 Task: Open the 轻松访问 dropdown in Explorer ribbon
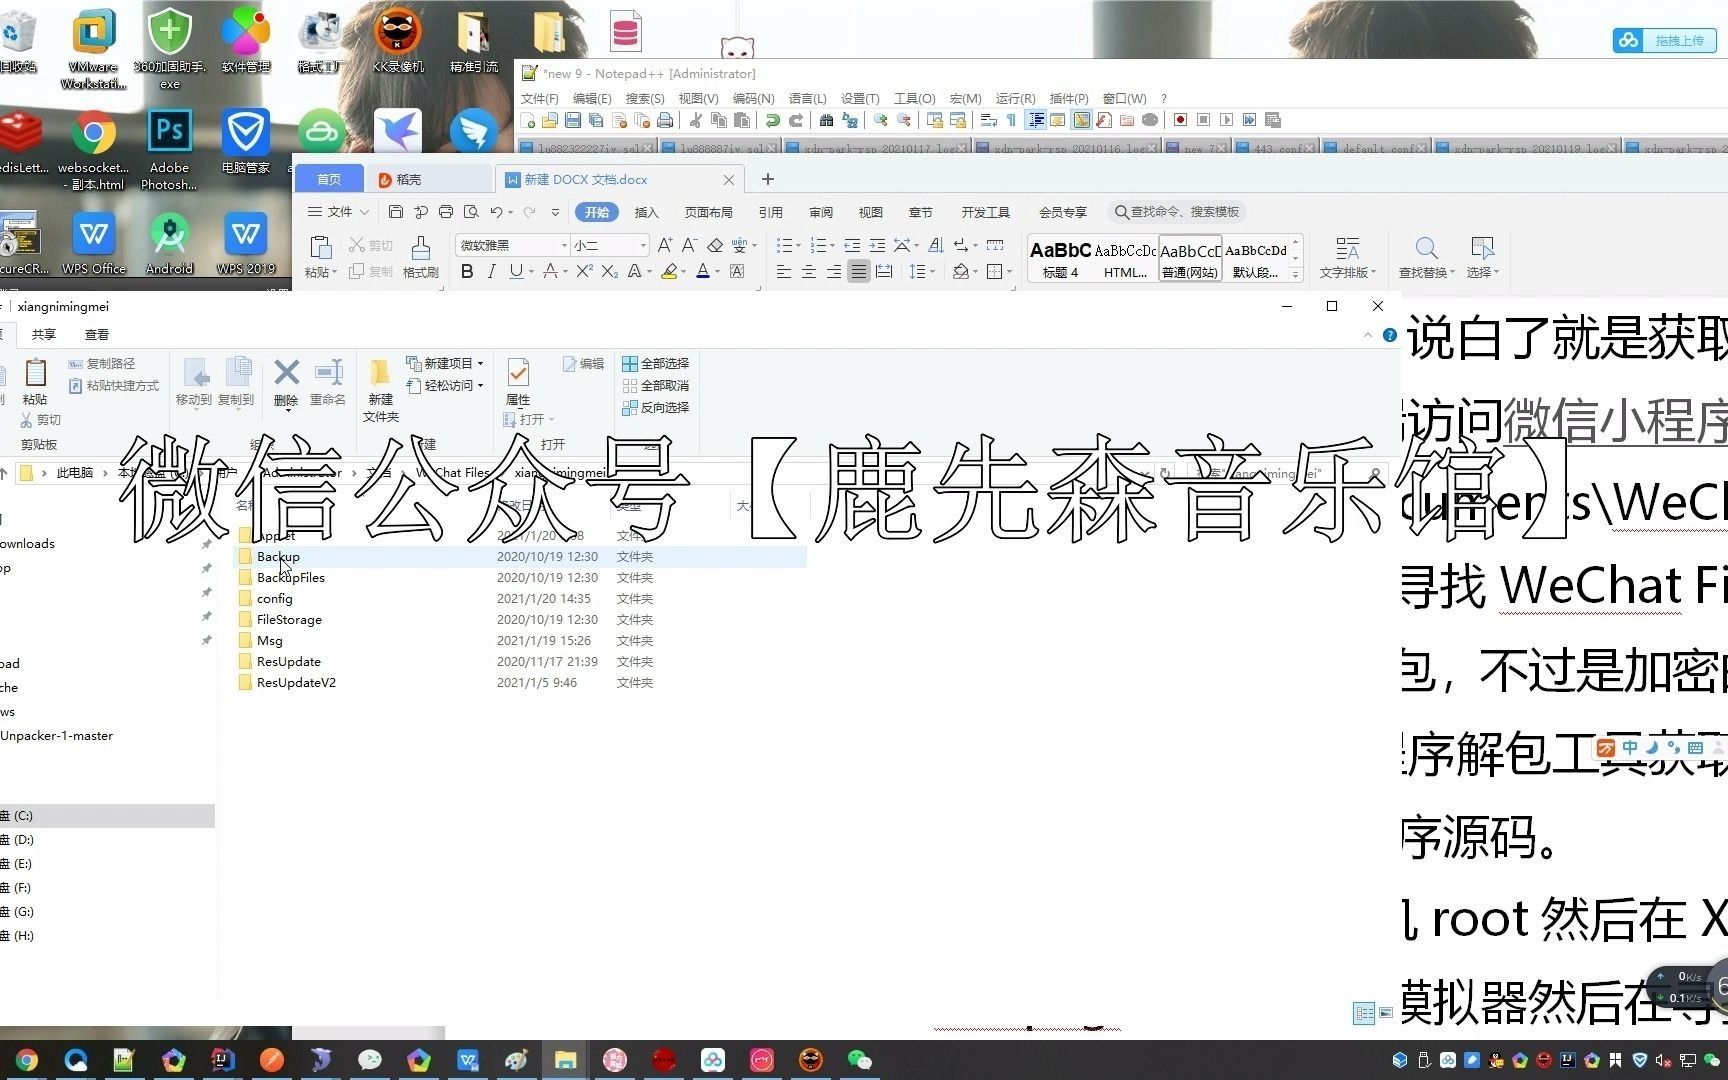(445, 385)
